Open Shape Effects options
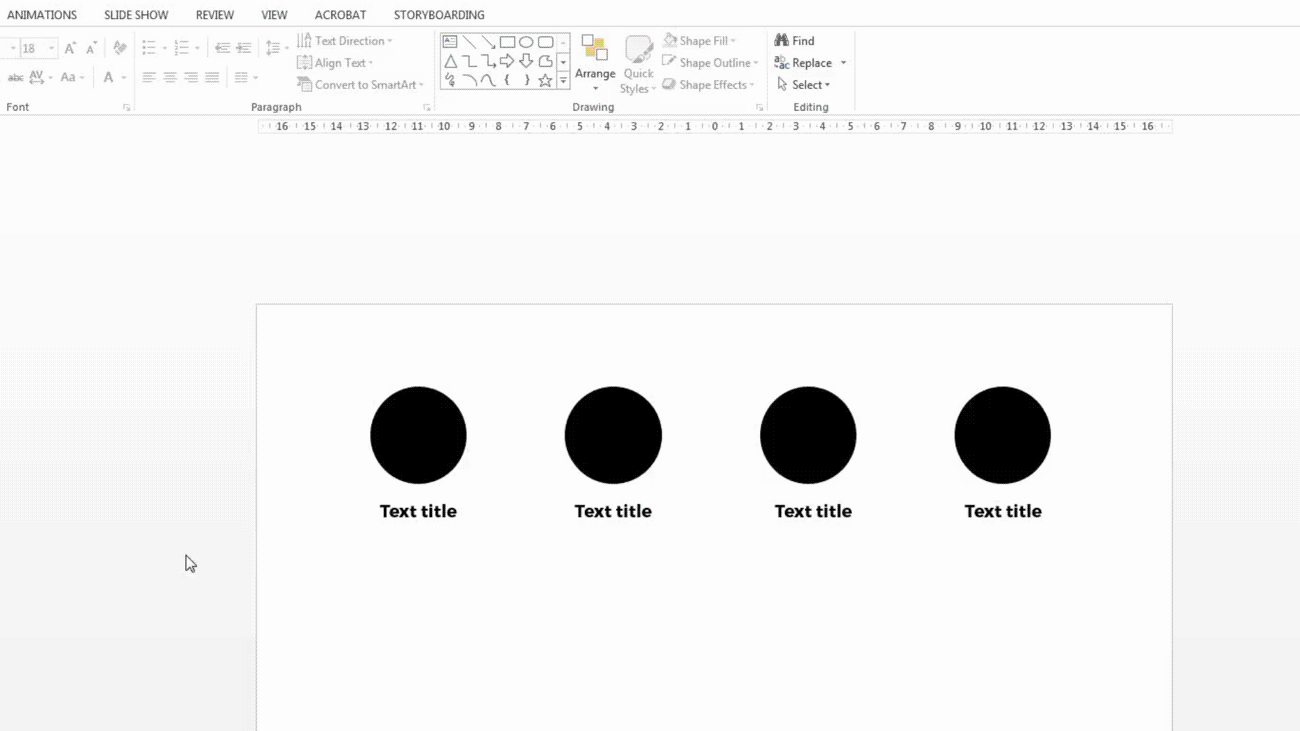Screen dimensions: 1300x731 708,85
